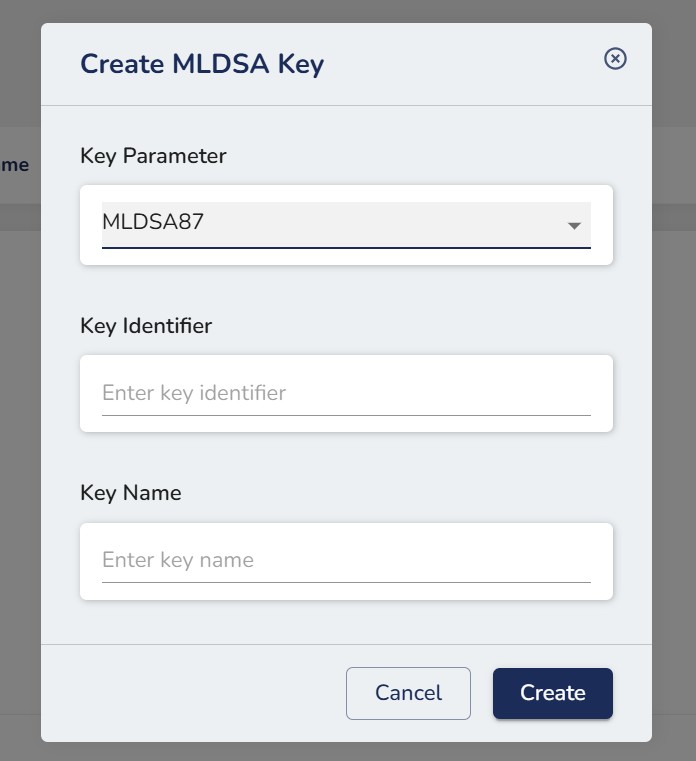This screenshot has width=696, height=761.
Task: Expand the Key Parameter dropdown arrow
Action: click(x=574, y=225)
